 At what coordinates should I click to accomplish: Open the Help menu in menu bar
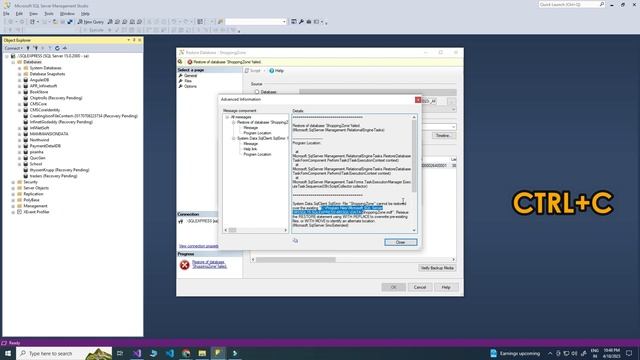(85, 13)
